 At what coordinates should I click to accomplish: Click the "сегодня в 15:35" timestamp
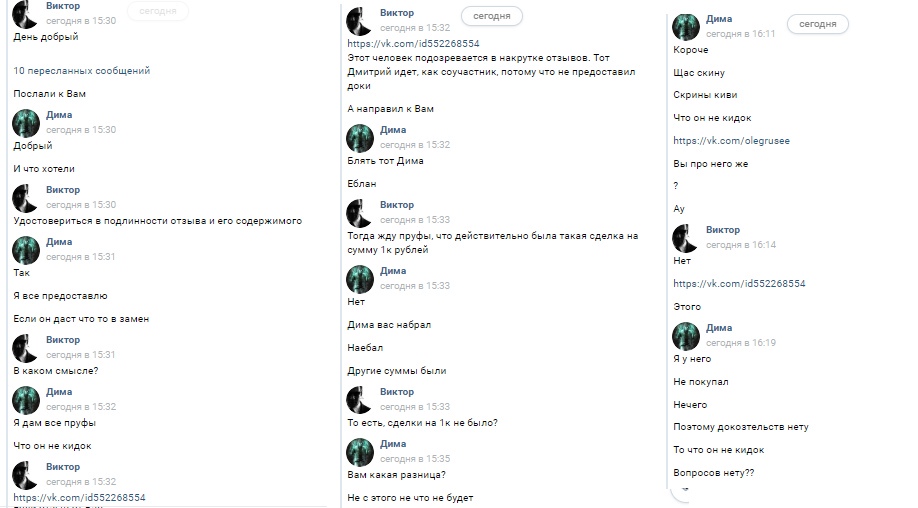pos(415,459)
